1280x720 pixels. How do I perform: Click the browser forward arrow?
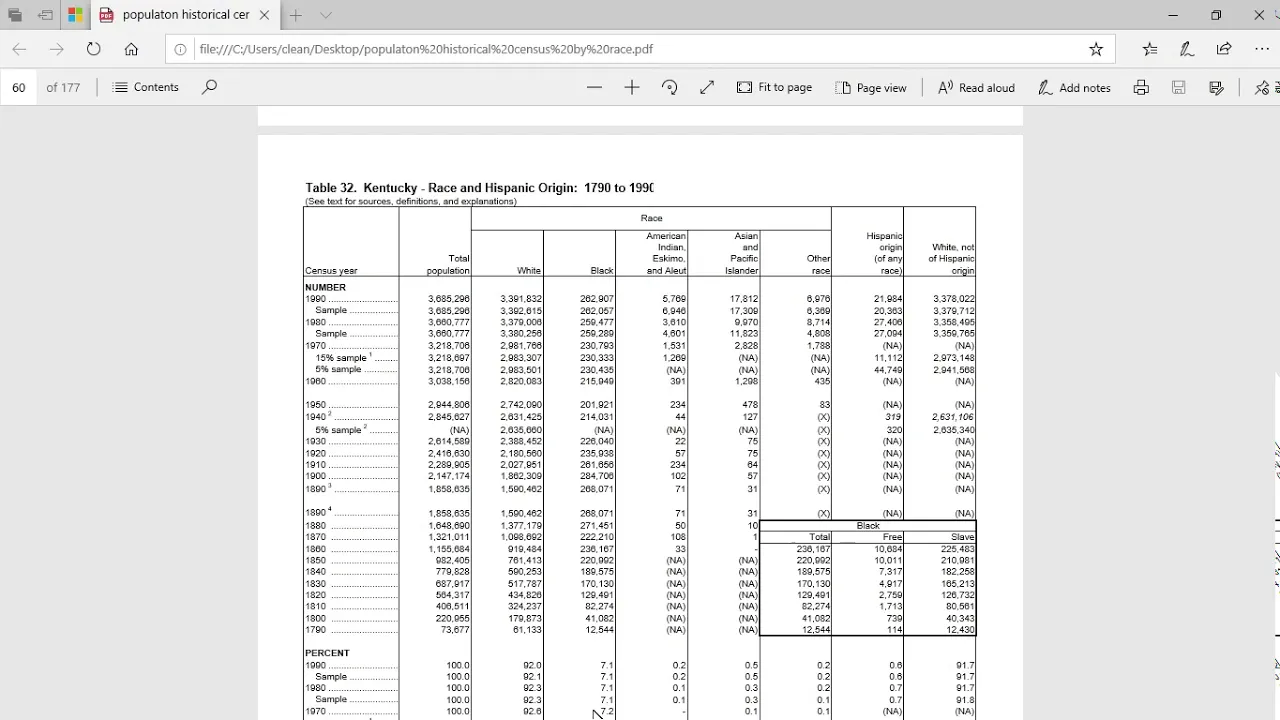point(57,49)
